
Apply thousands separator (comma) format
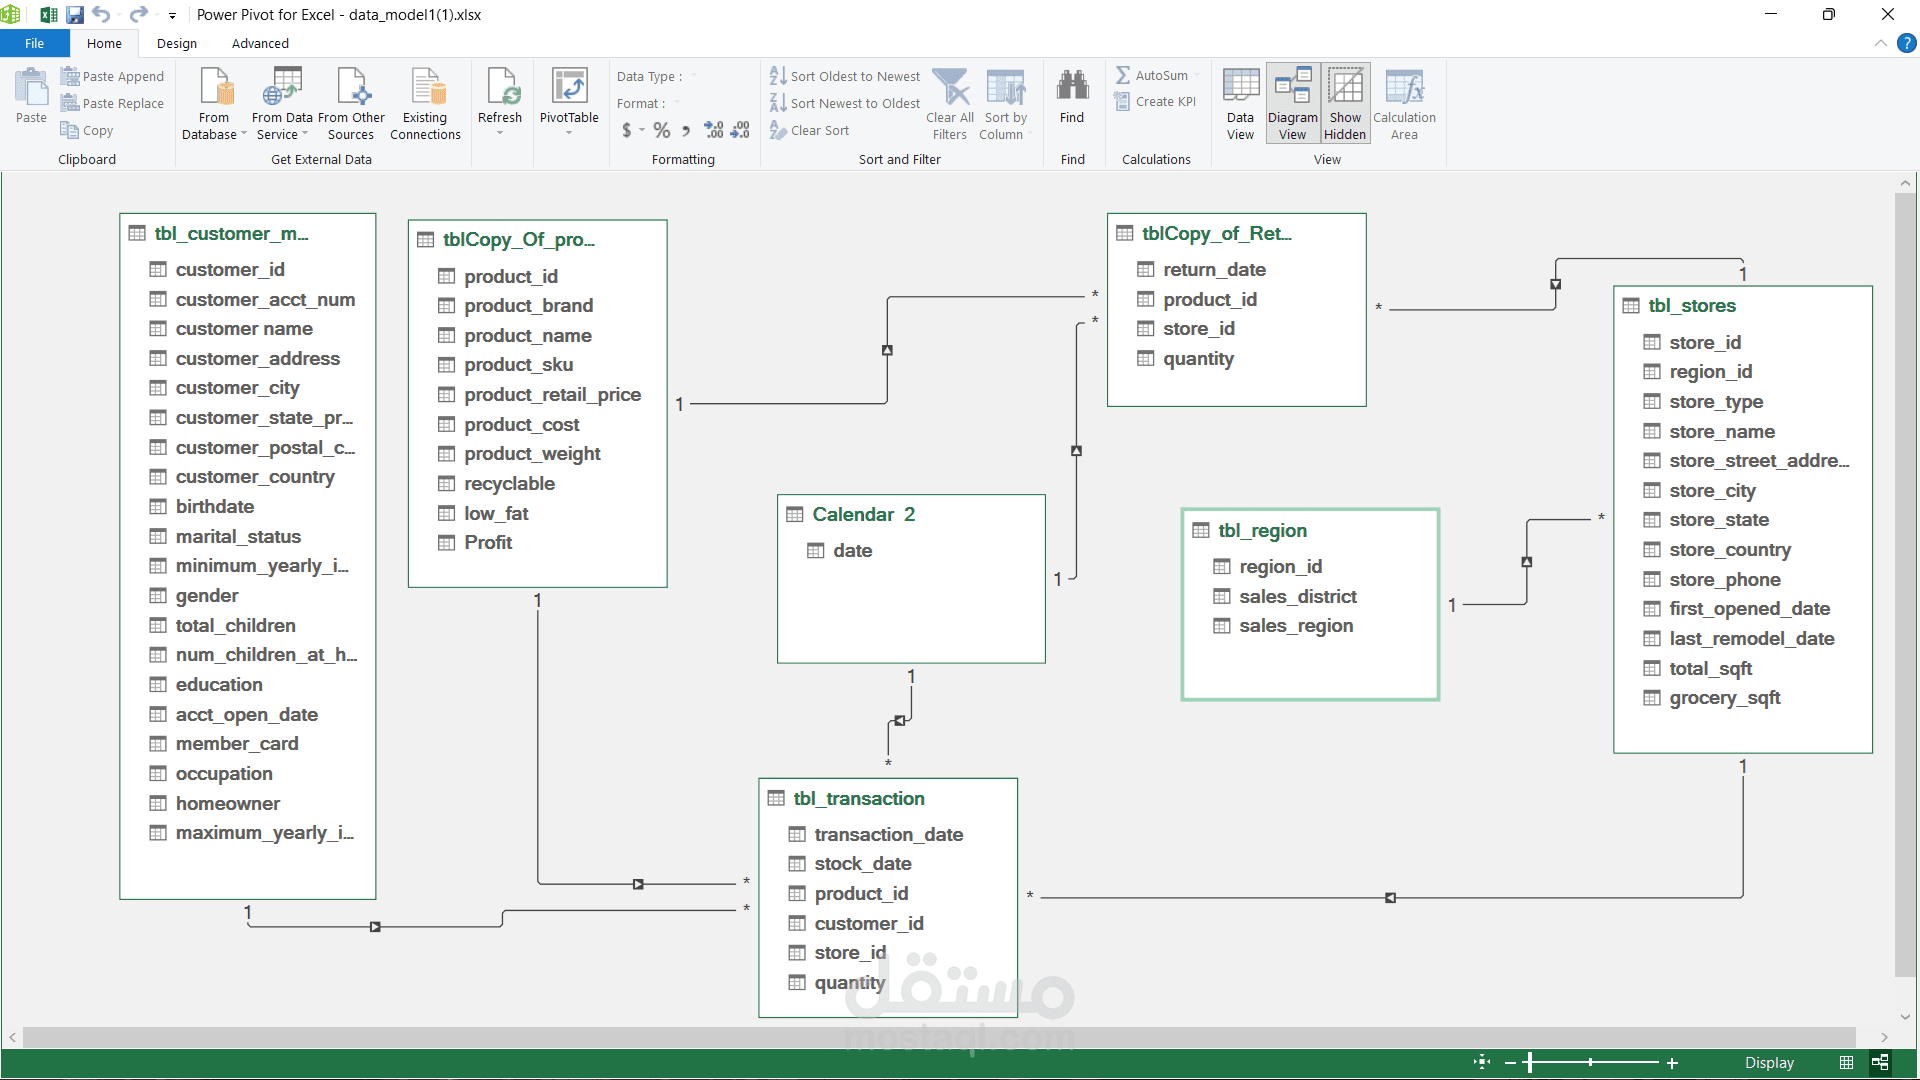pos(686,130)
